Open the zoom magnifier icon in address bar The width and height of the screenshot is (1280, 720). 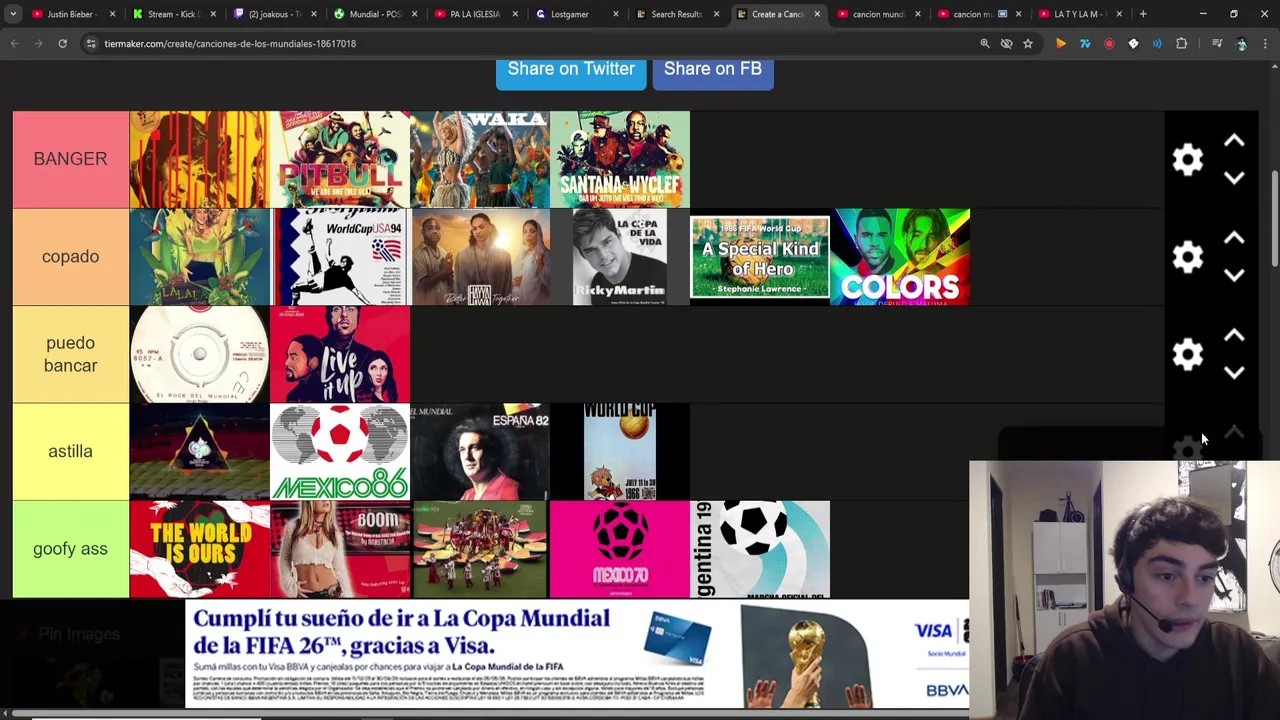click(985, 44)
